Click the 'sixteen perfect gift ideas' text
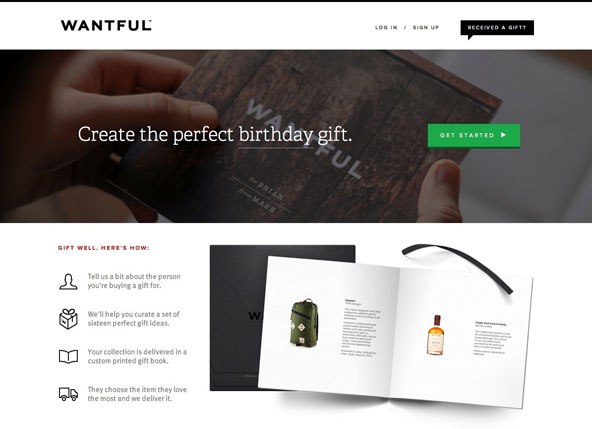This screenshot has height=429, width=592. point(129,323)
